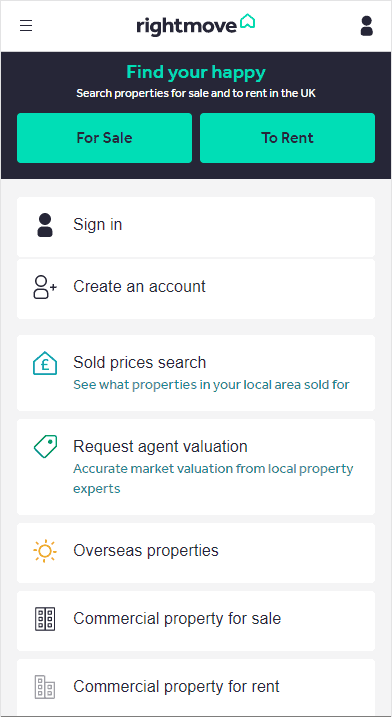
Task: Select the To Rent button
Action: [287, 138]
